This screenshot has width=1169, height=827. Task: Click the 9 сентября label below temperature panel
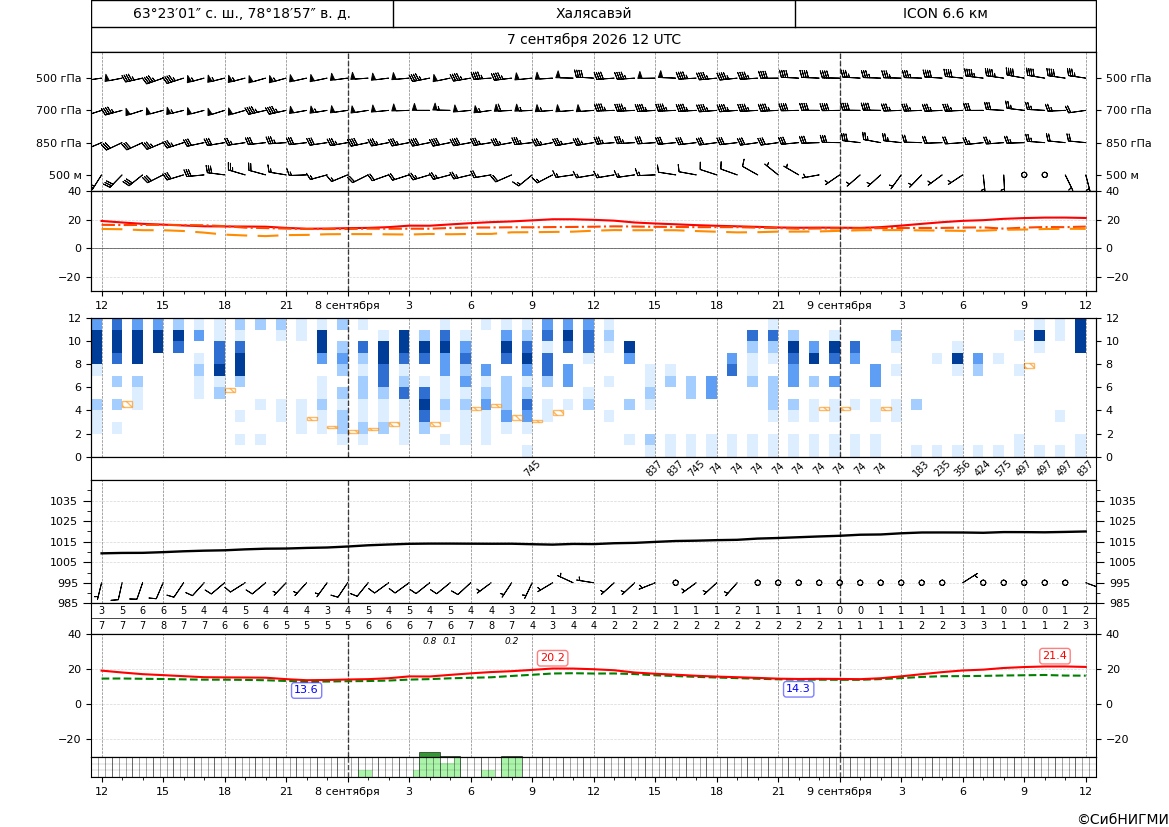coord(839,305)
